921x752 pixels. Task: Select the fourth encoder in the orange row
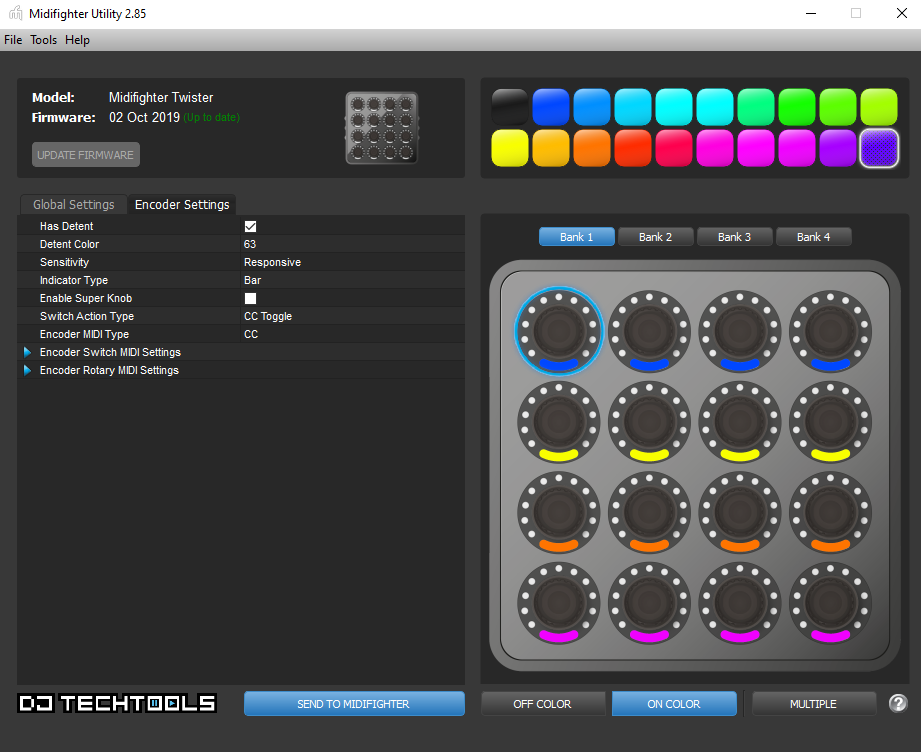[830, 512]
